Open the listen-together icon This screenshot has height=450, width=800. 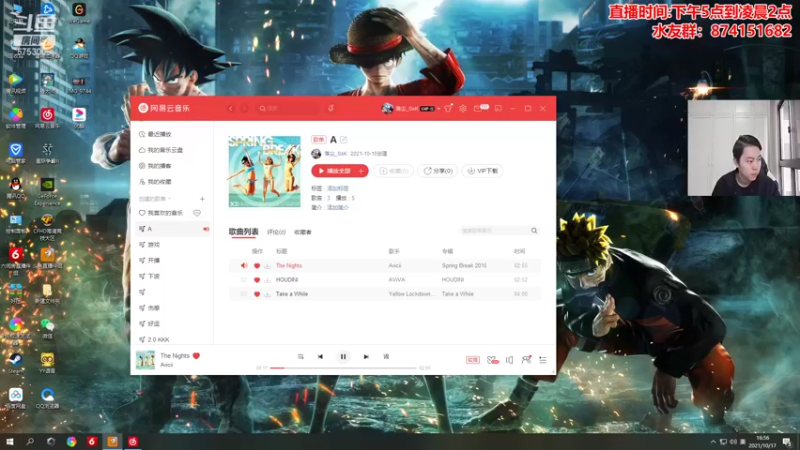pyautogui.click(x=526, y=360)
